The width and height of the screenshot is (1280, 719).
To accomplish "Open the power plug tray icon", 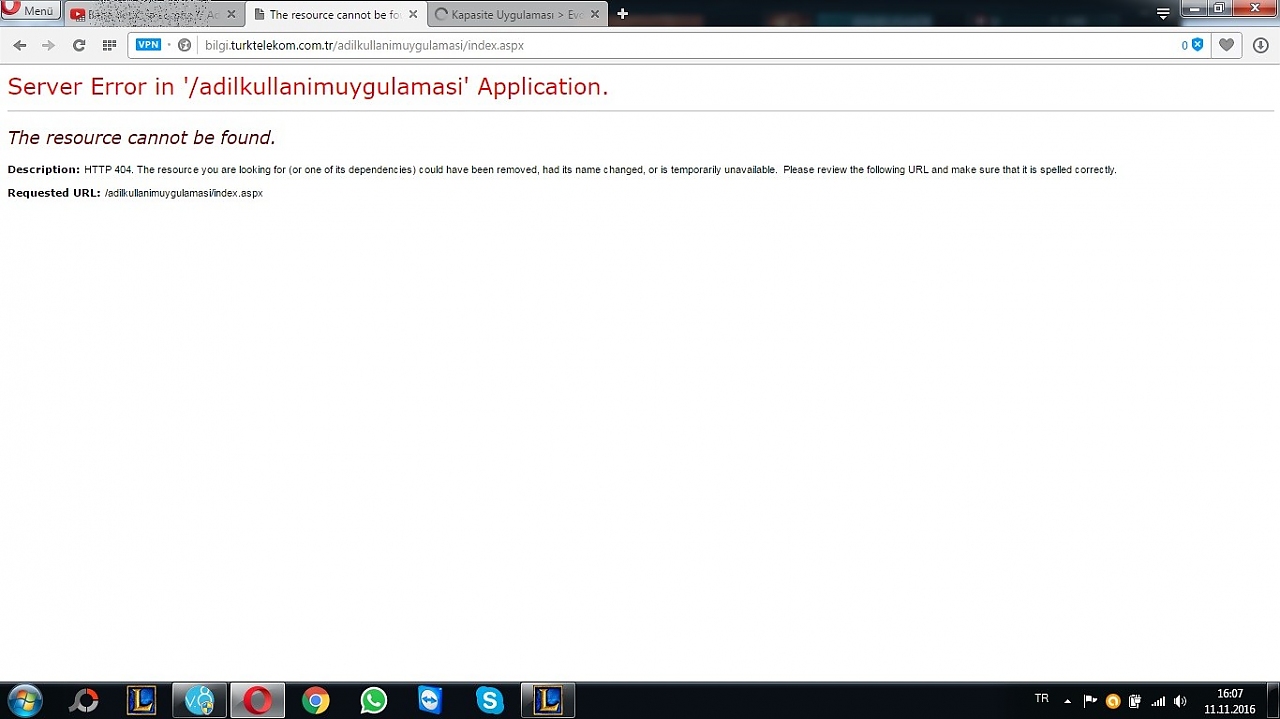I will 1135,701.
